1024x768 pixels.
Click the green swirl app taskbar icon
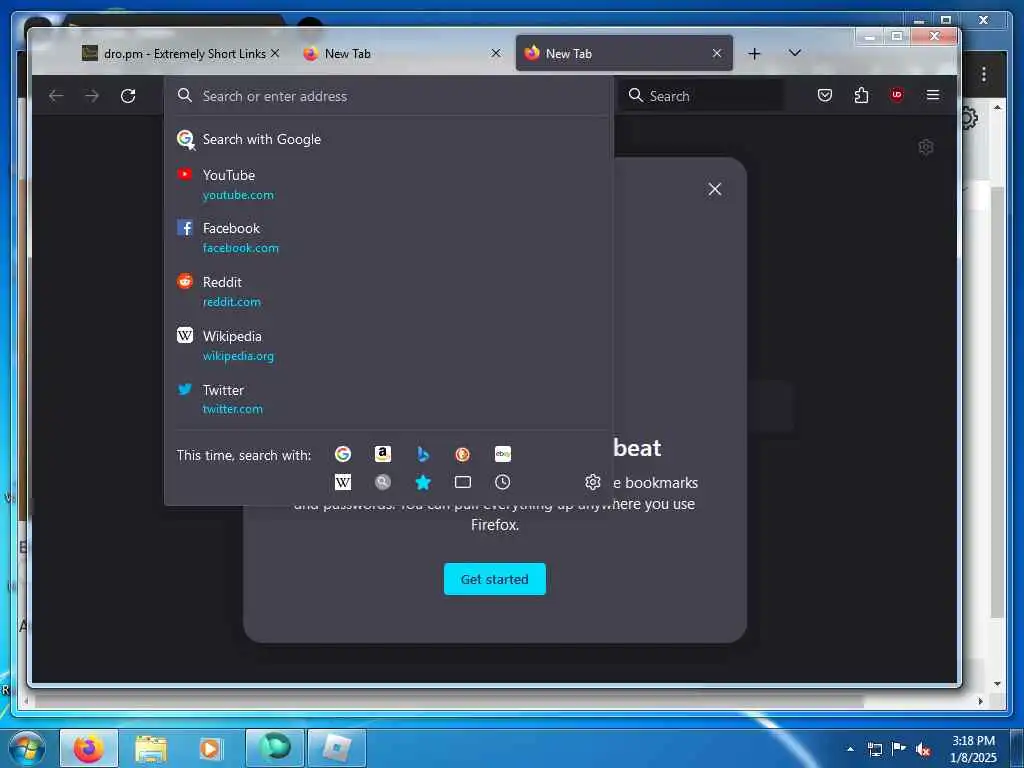pyautogui.click(x=274, y=748)
